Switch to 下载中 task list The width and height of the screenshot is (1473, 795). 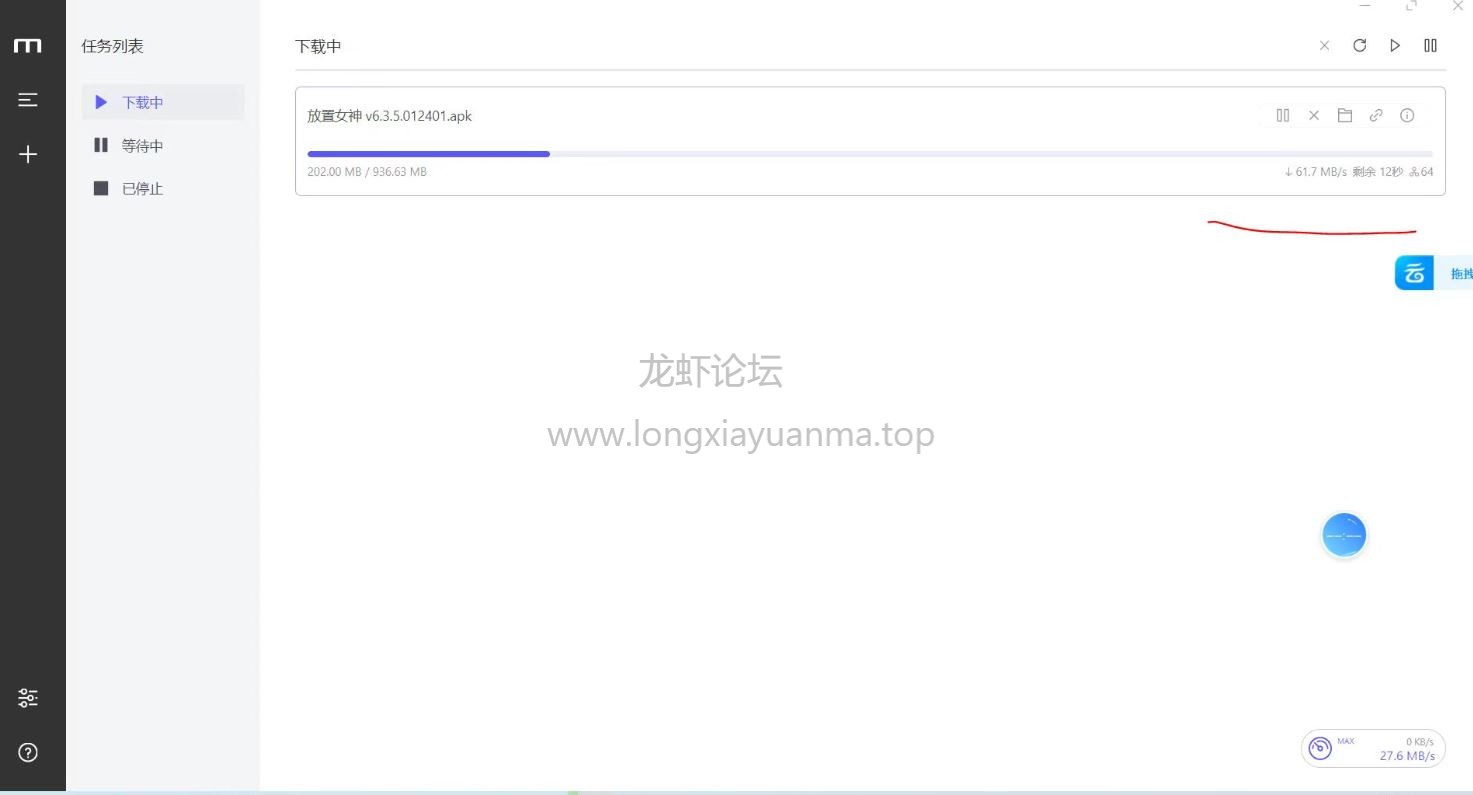pos(163,102)
